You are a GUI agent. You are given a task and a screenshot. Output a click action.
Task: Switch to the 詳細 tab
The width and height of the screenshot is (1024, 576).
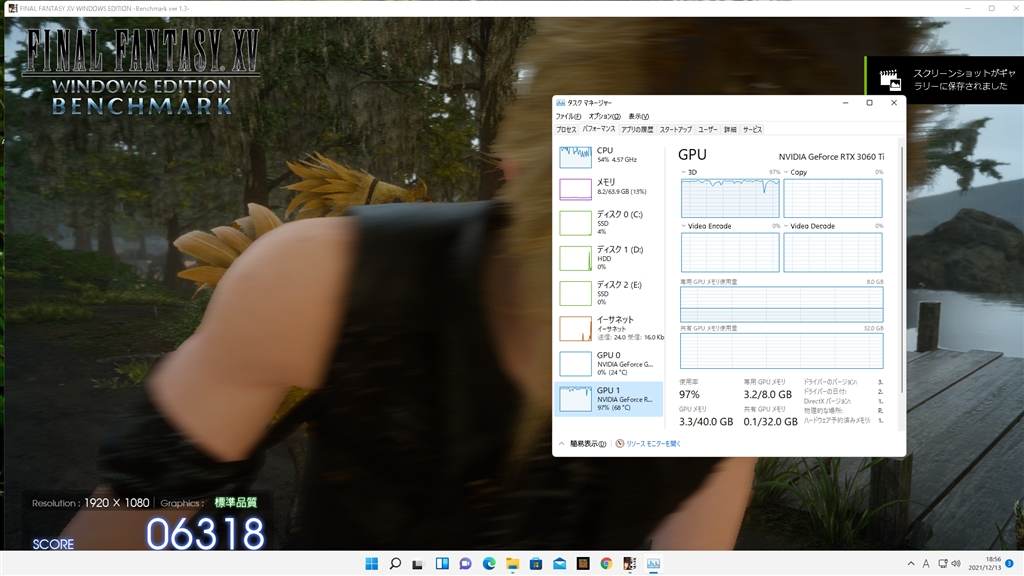click(730, 129)
